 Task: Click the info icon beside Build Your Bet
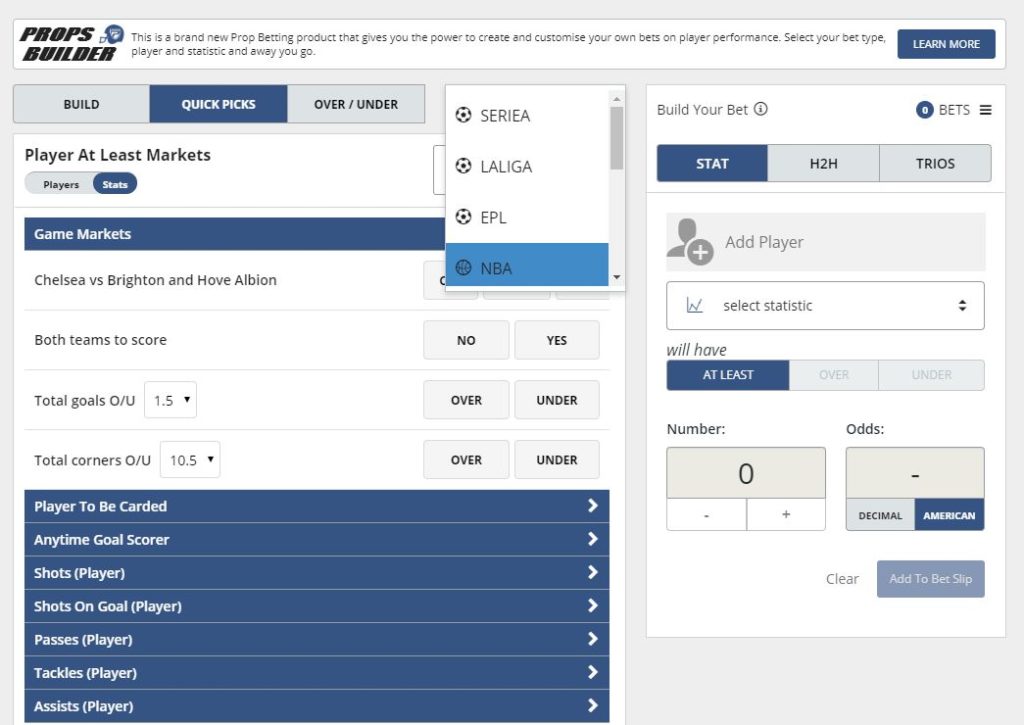[x=761, y=109]
